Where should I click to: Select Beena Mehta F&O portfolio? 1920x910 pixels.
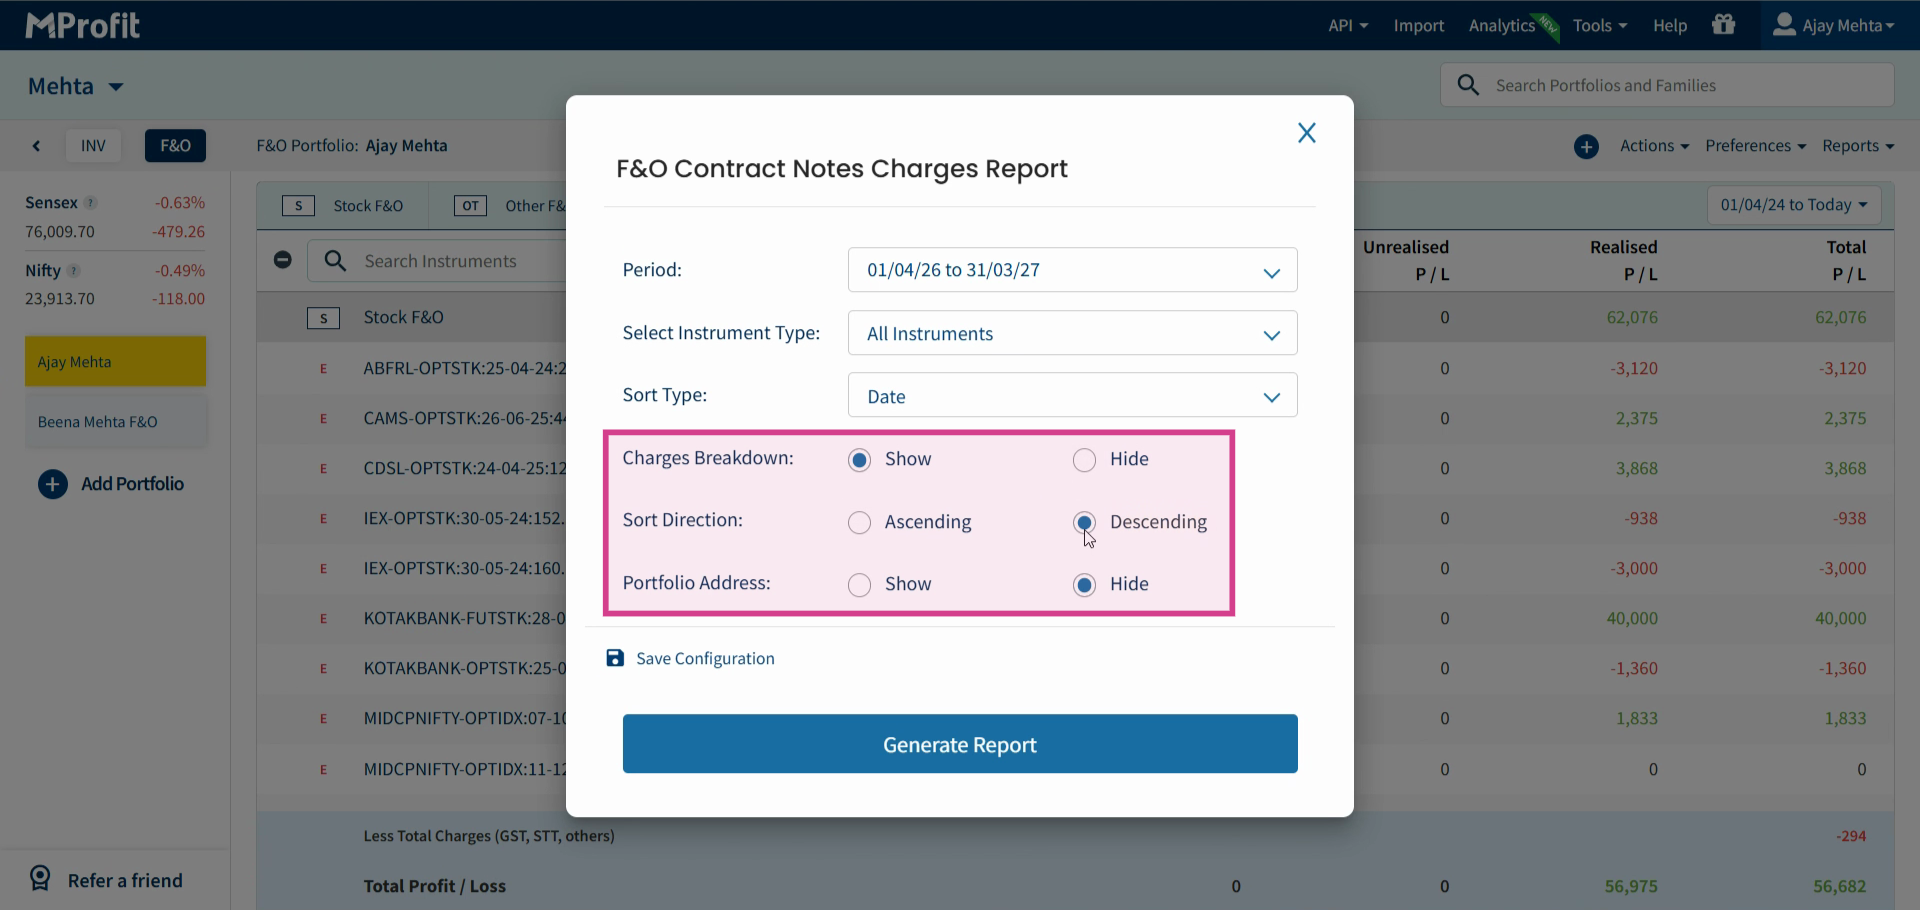(x=115, y=422)
